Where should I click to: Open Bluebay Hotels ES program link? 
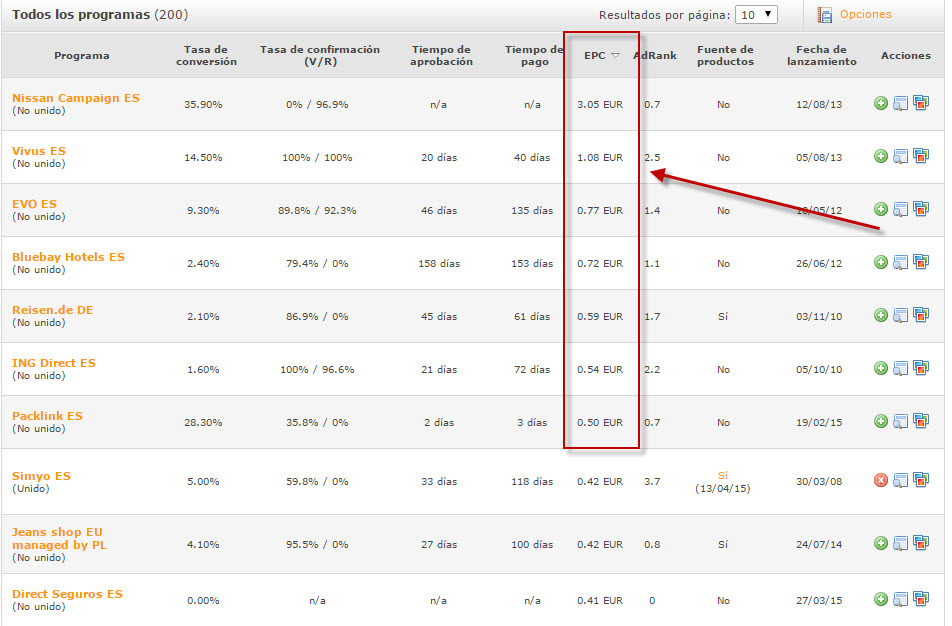point(68,256)
